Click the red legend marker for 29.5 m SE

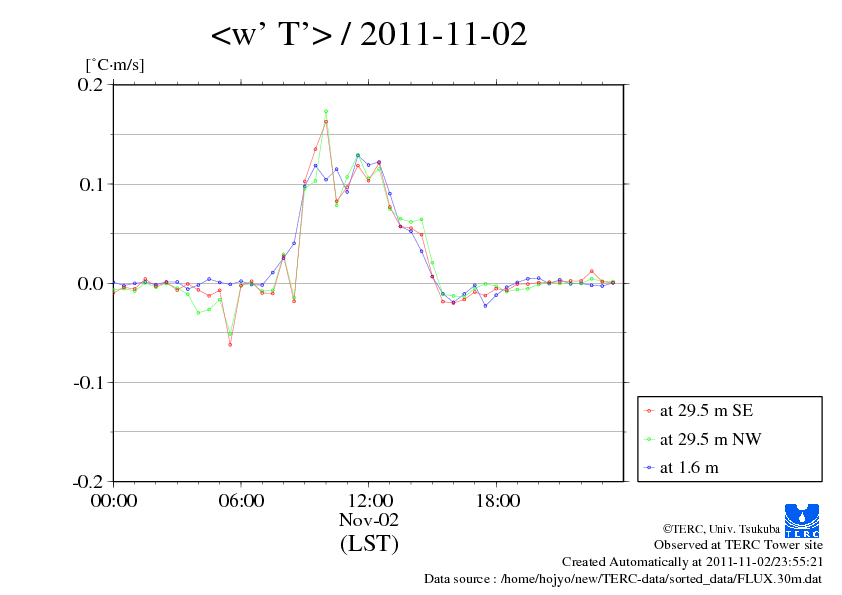pyautogui.click(x=650, y=411)
